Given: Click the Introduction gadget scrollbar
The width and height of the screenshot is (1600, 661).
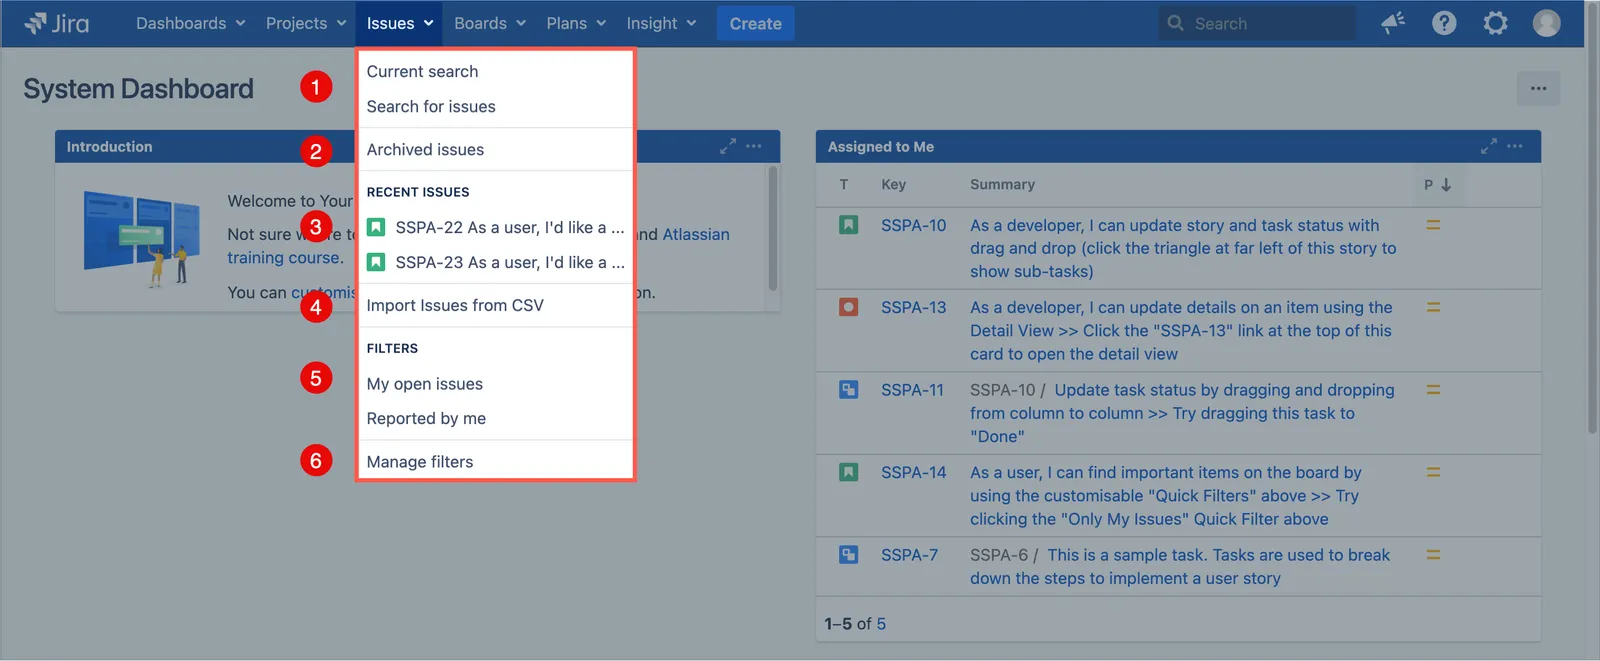Looking at the screenshot, I should pyautogui.click(x=772, y=228).
